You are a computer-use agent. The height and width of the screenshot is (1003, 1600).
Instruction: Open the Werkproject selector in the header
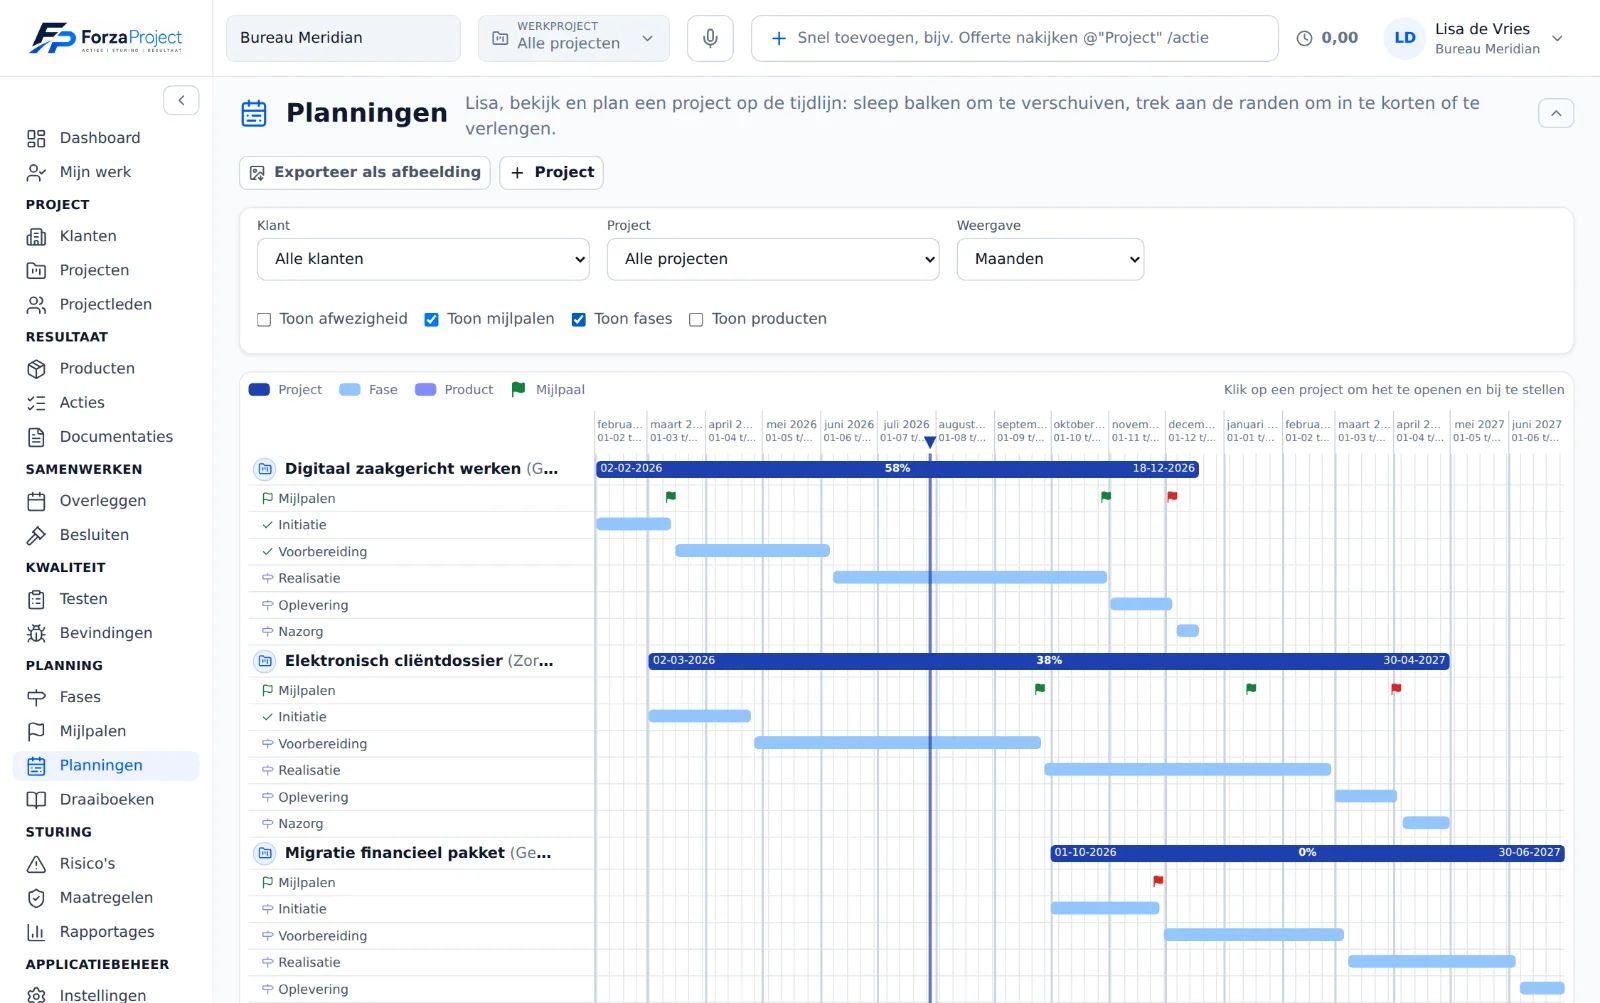[x=574, y=38]
